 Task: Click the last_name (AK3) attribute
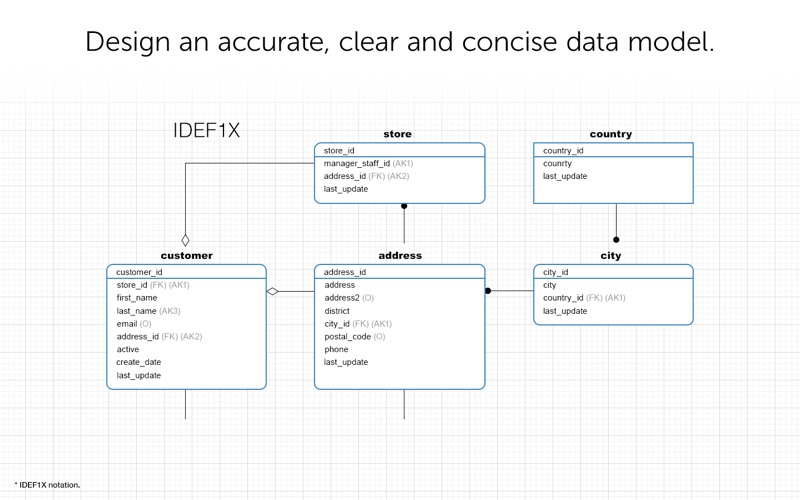pos(148,311)
